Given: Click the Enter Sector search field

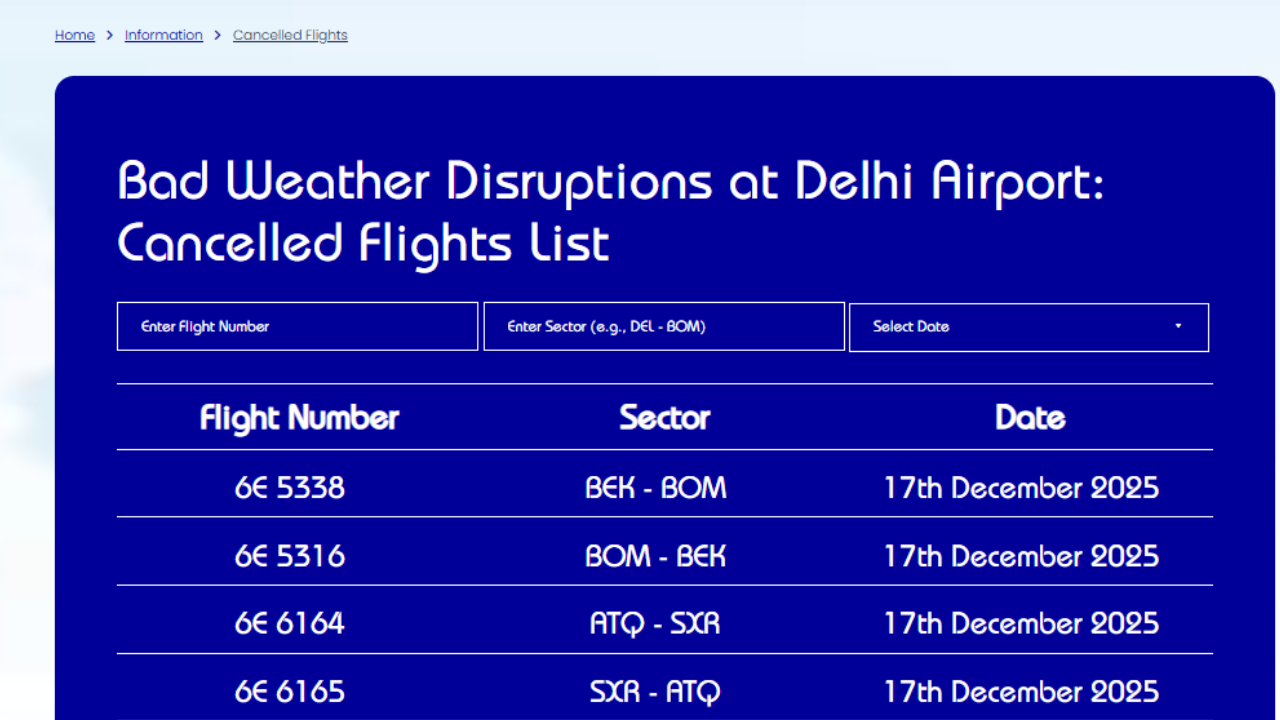Looking at the screenshot, I should (x=664, y=326).
